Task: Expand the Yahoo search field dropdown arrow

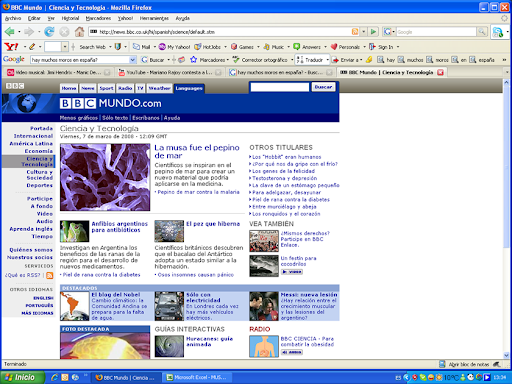Action: (x=65, y=47)
